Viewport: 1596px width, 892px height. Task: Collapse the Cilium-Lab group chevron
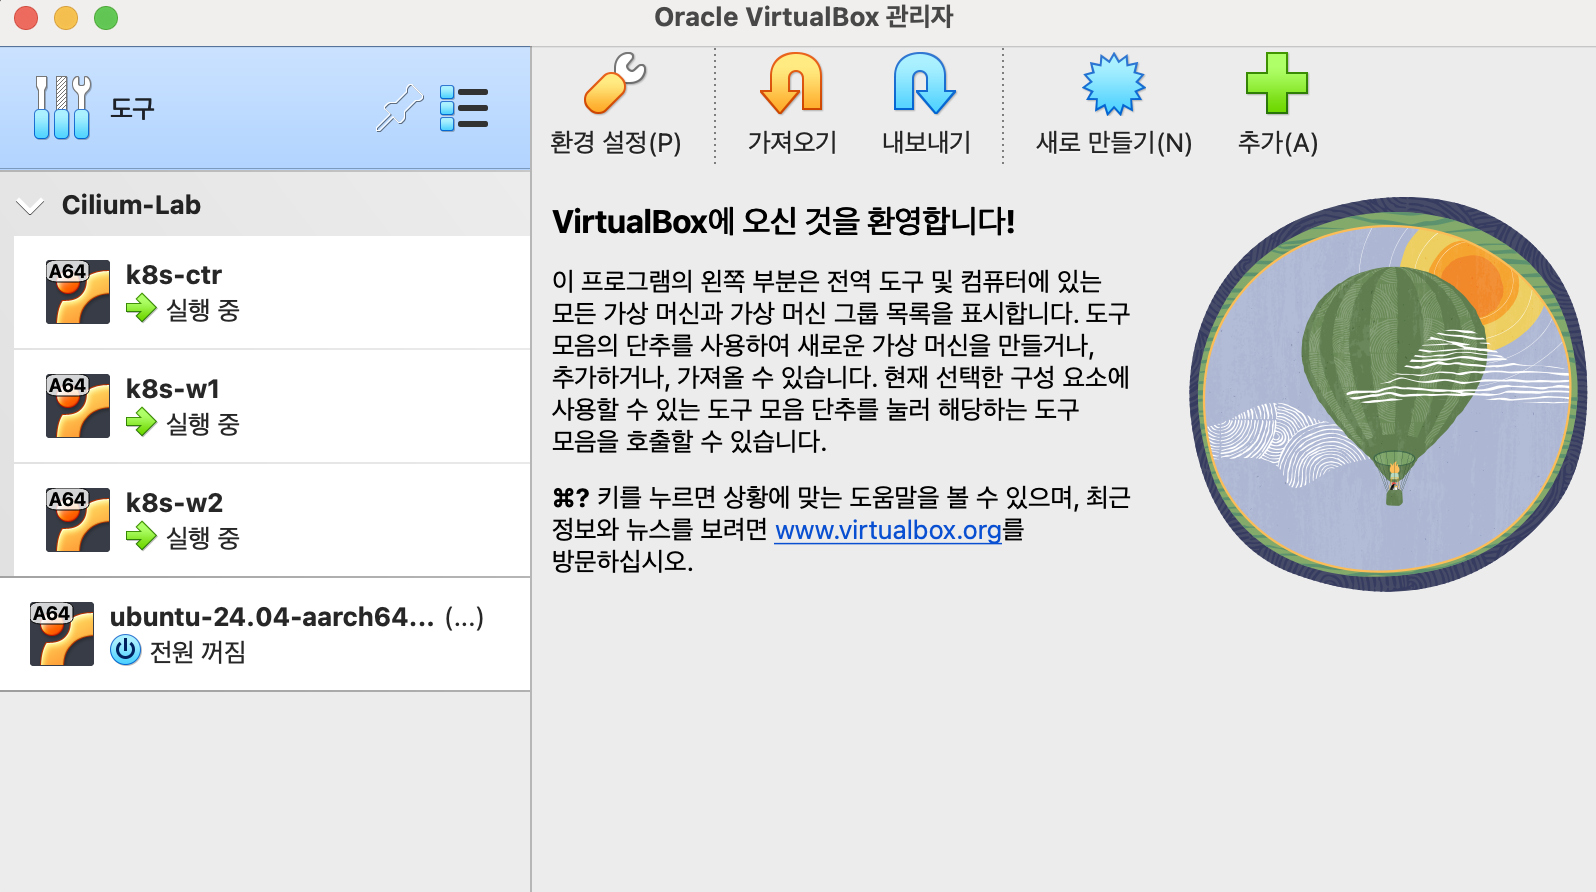click(30, 206)
